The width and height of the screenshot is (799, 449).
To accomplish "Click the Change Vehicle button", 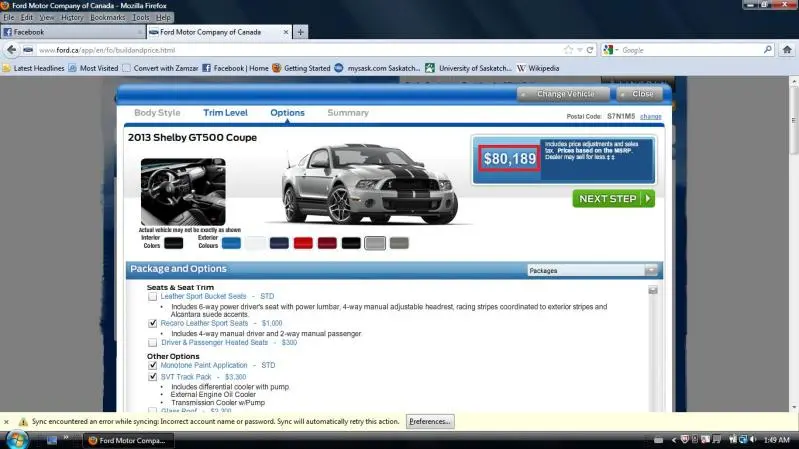I will pos(563,94).
